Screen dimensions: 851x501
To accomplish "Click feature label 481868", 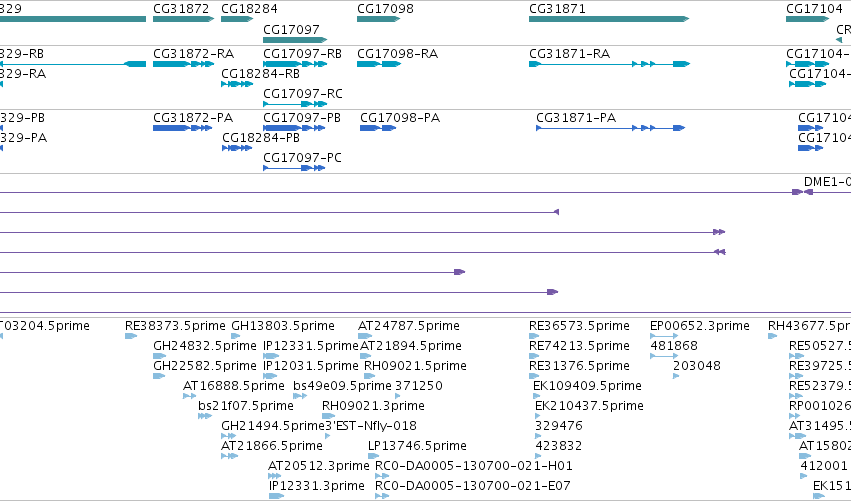I will coord(674,346).
